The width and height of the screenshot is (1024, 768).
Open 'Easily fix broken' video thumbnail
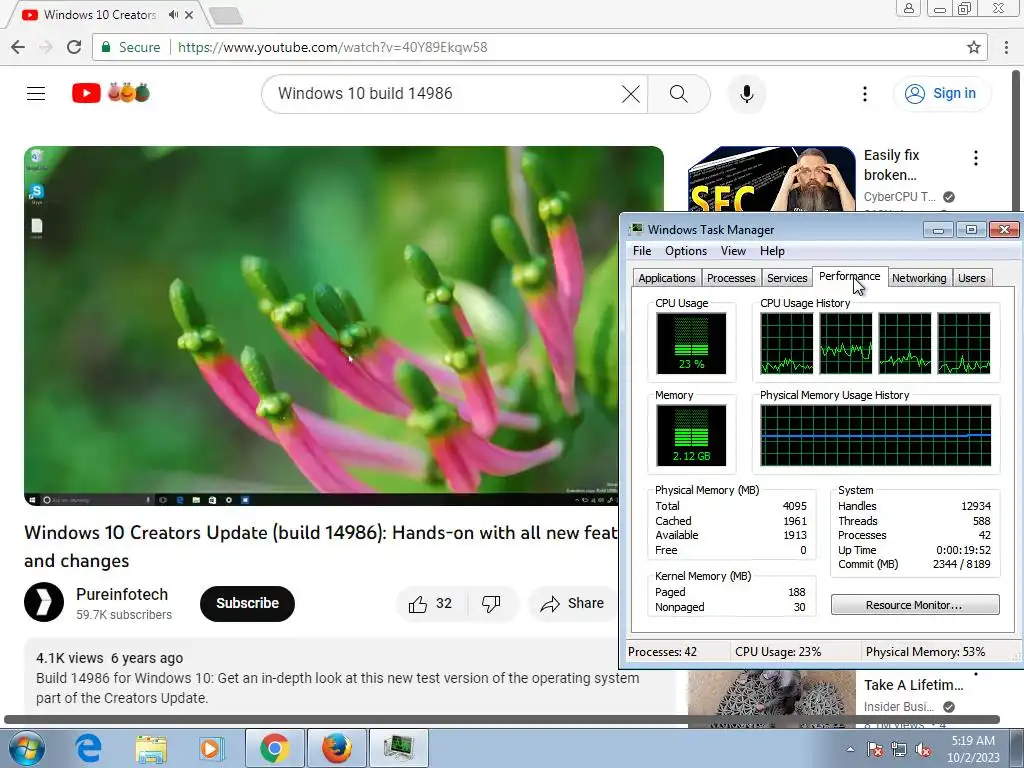(x=771, y=179)
